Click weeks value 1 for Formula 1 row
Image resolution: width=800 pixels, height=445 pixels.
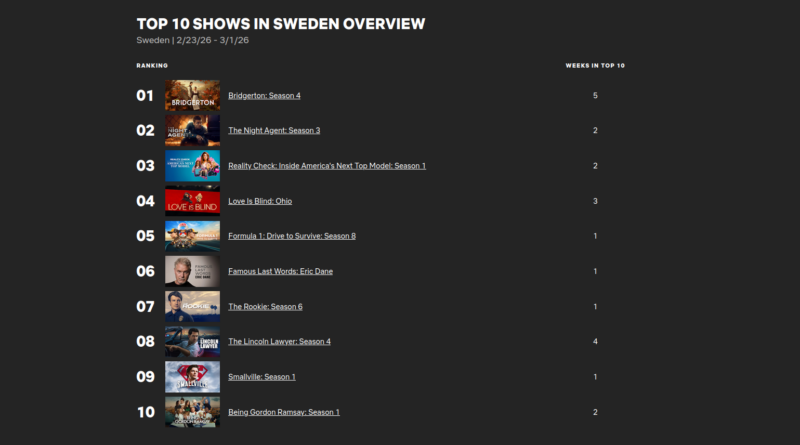595,236
